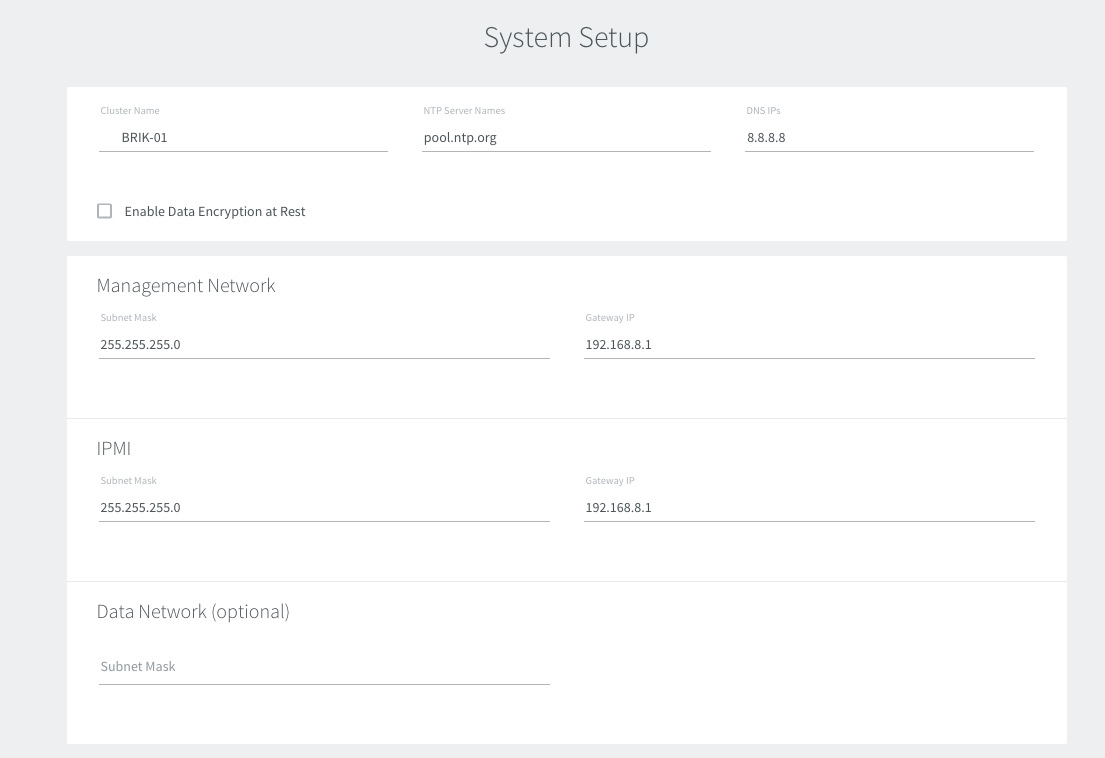
Task: Click Management Network Subnet Mask field
Action: coord(323,344)
